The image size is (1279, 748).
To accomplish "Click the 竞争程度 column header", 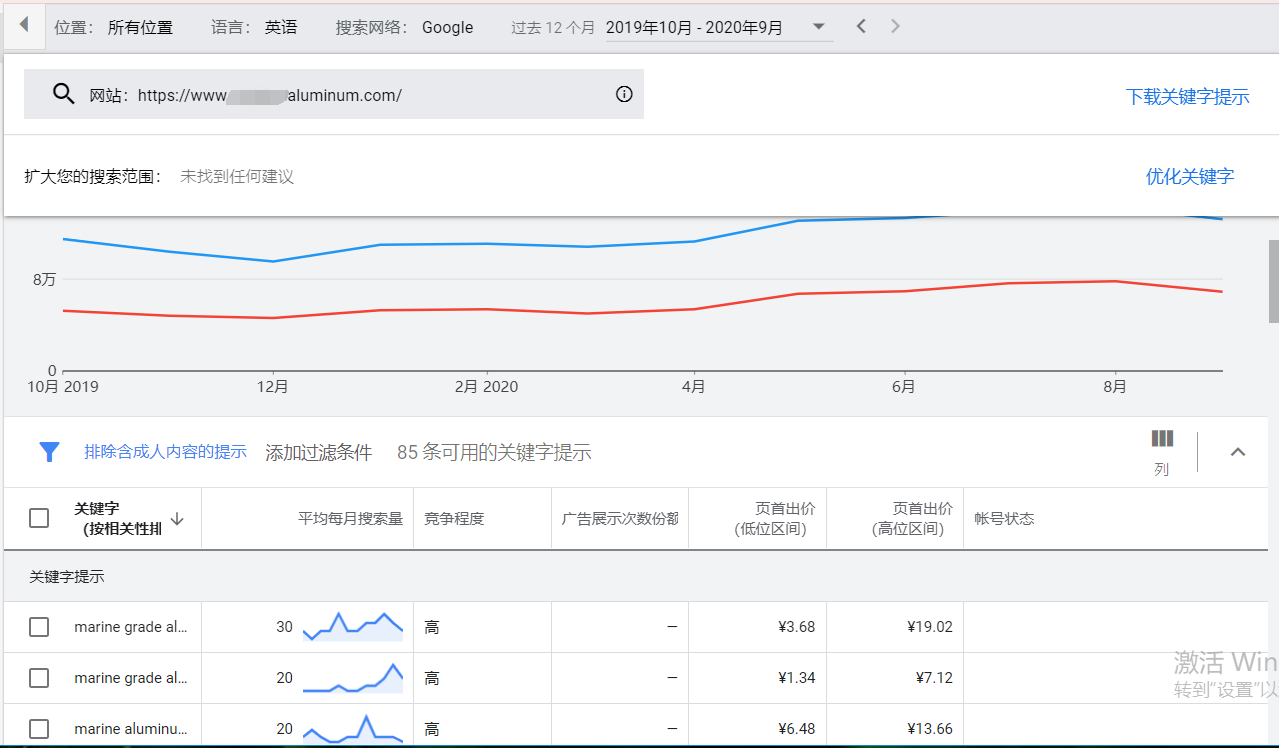I will pos(454,519).
